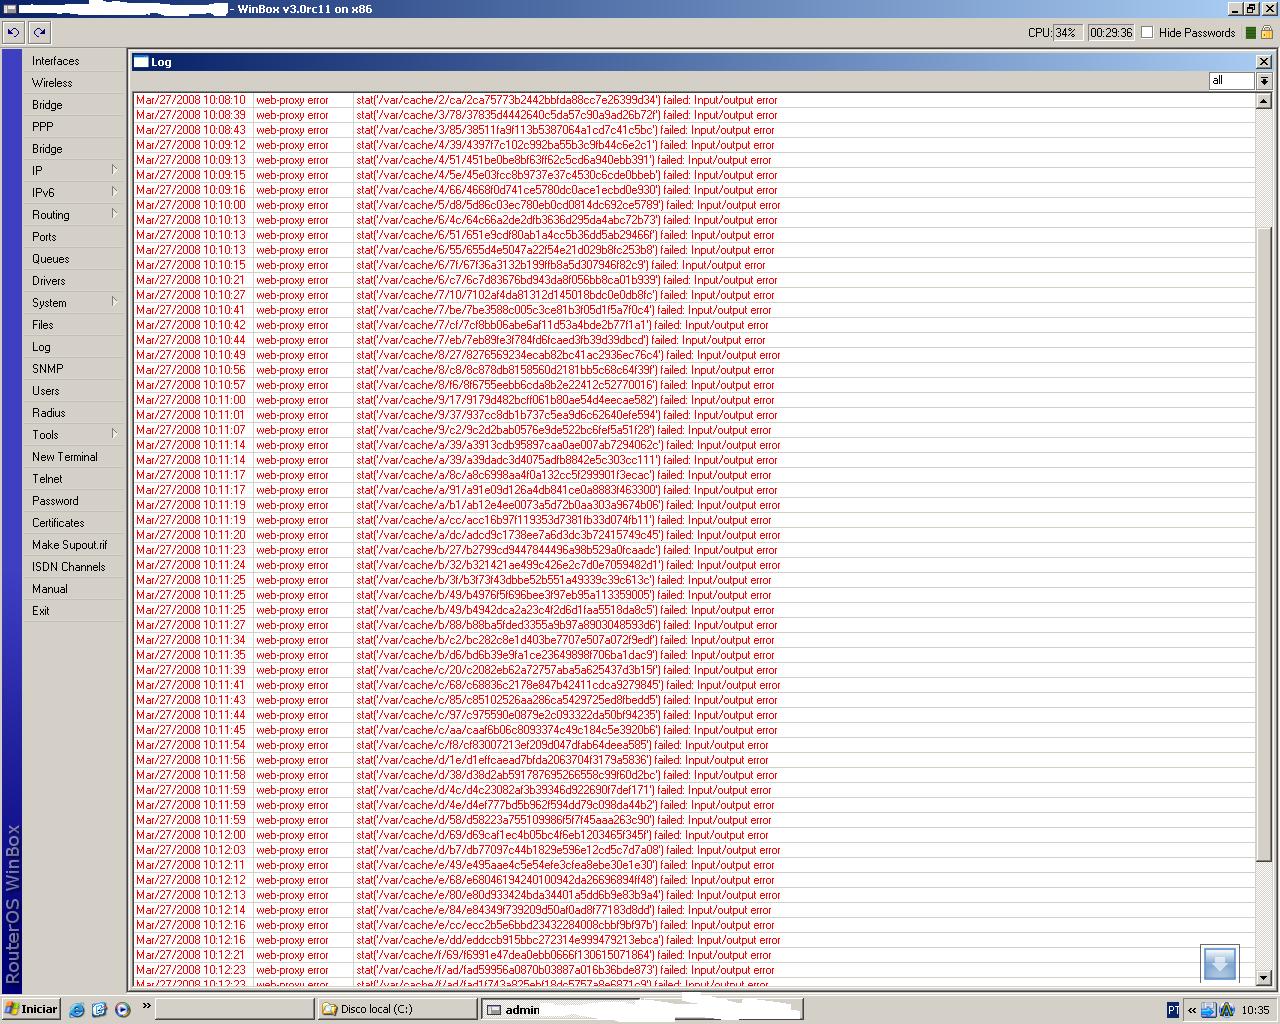1280x1024 pixels.
Task: Close the Log window
Action: tap(1263, 62)
